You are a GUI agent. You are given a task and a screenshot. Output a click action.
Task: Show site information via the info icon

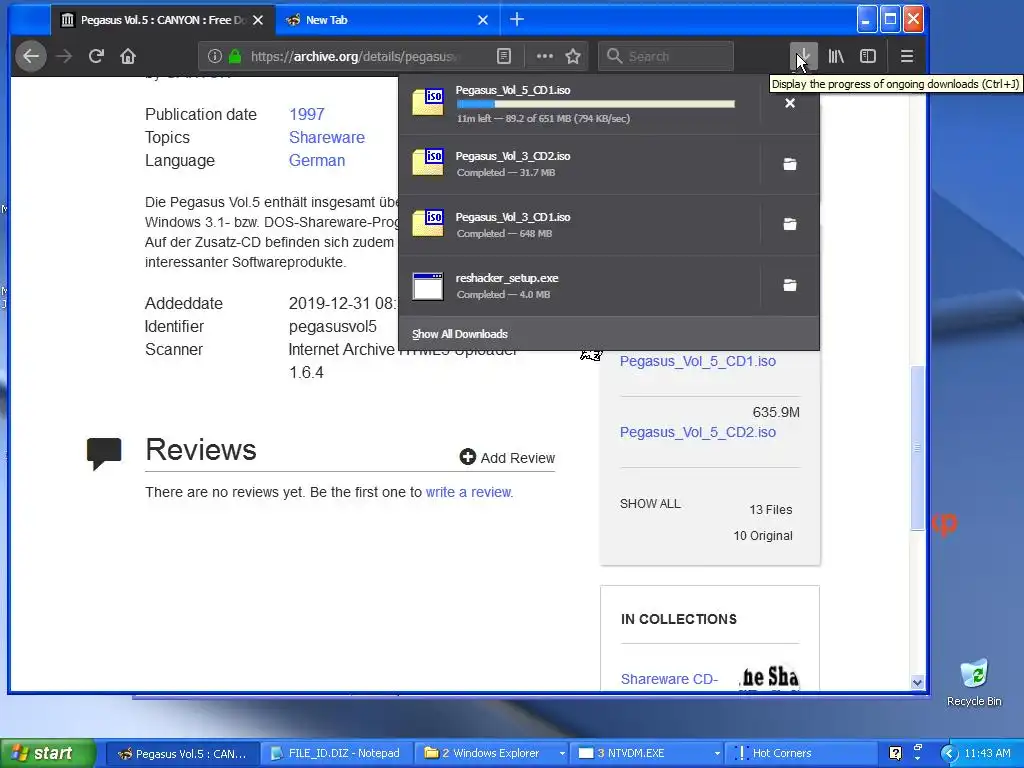(x=214, y=56)
